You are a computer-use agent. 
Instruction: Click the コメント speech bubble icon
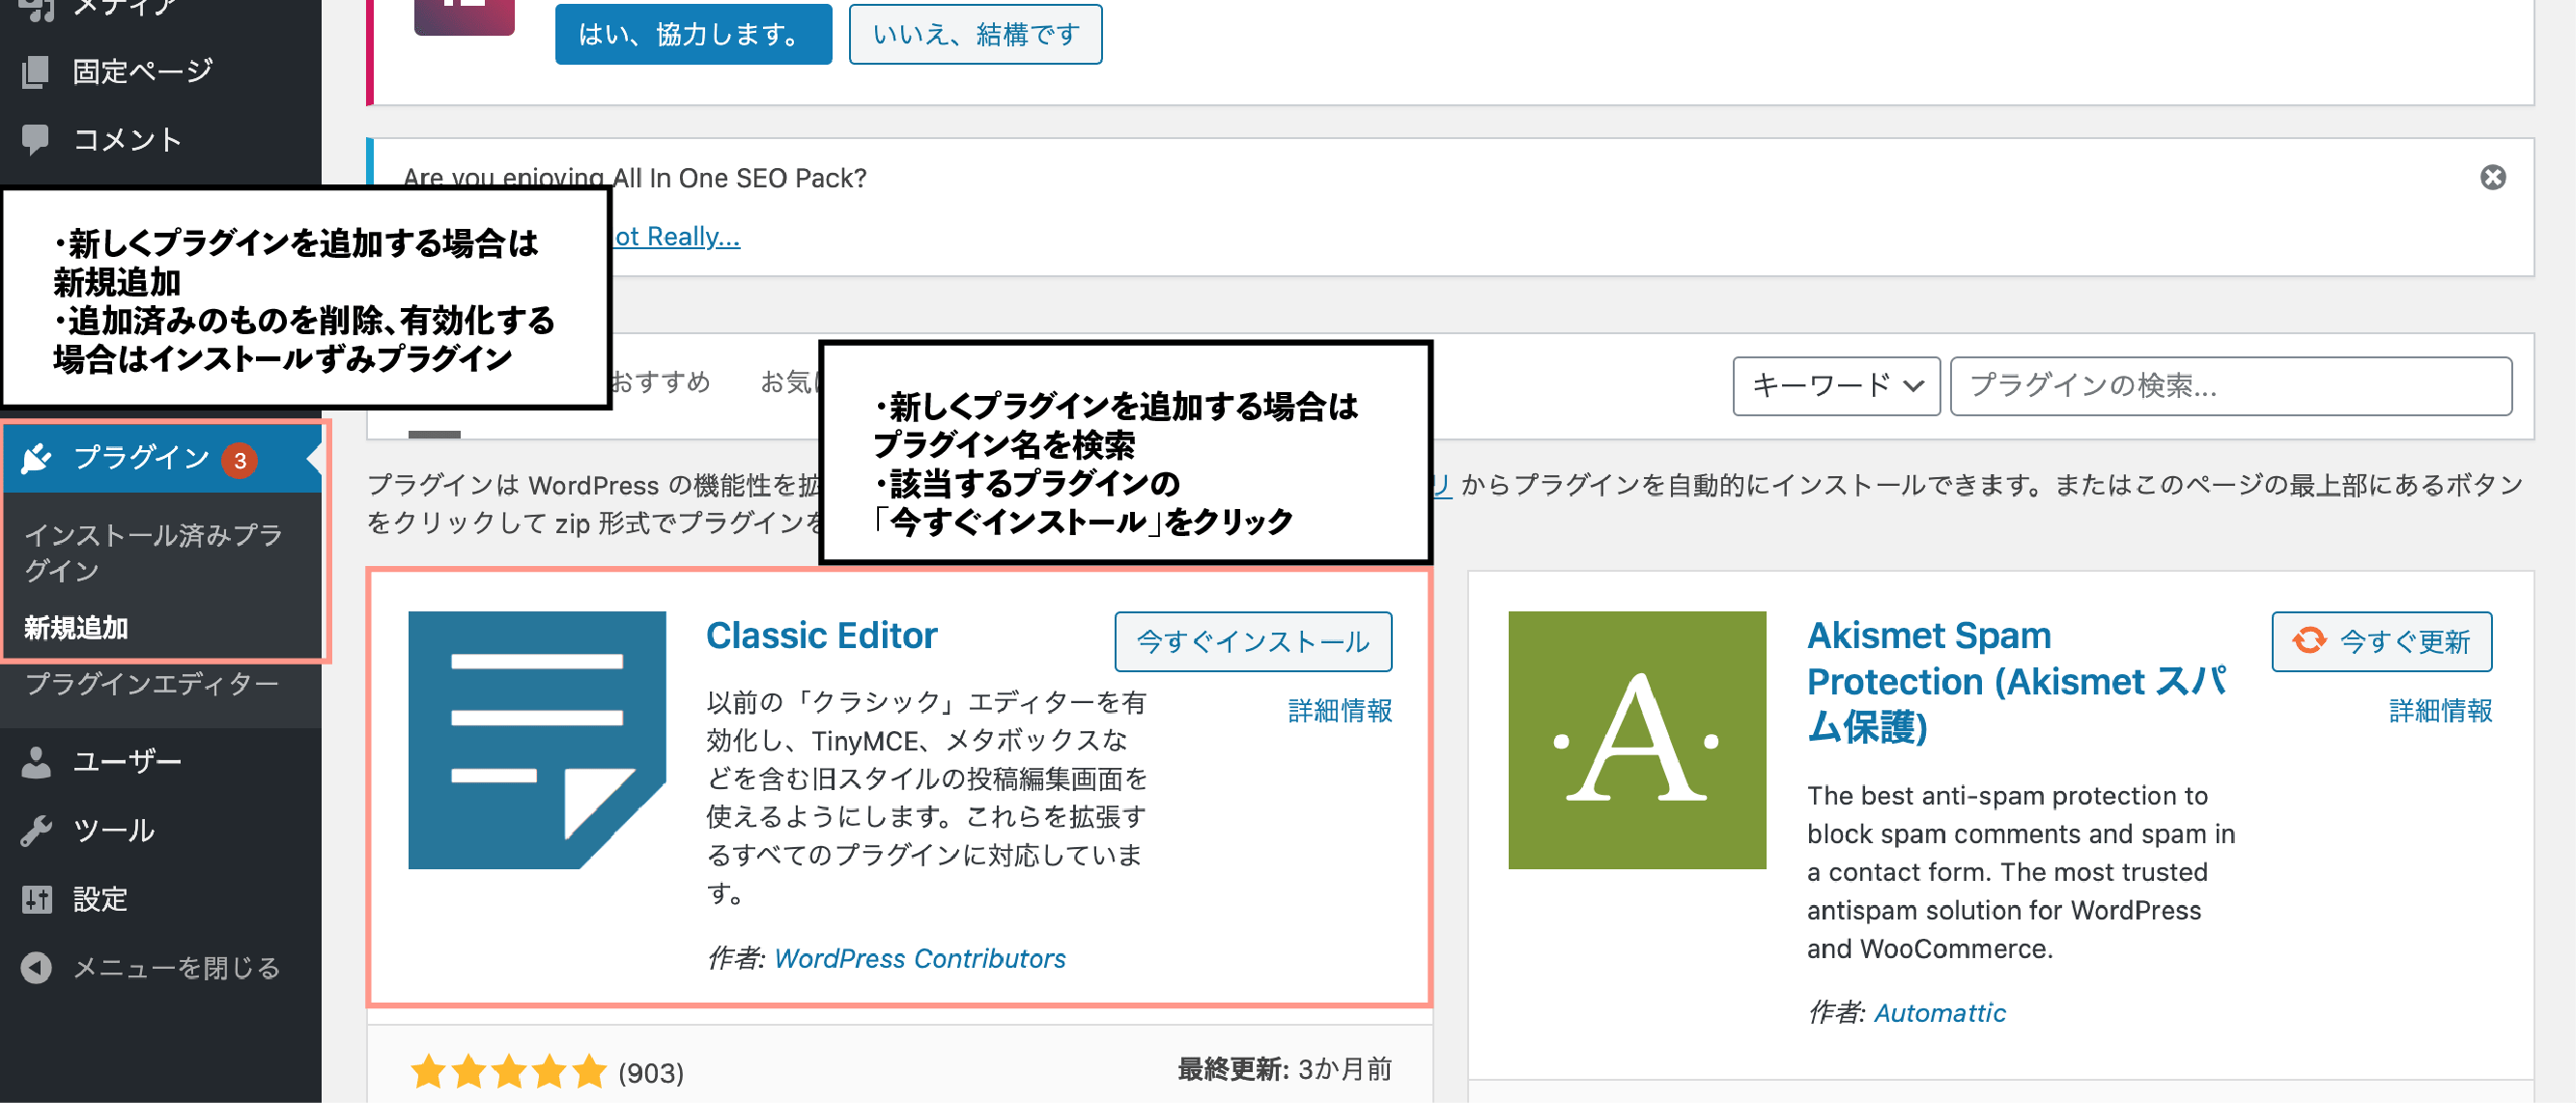[x=36, y=140]
